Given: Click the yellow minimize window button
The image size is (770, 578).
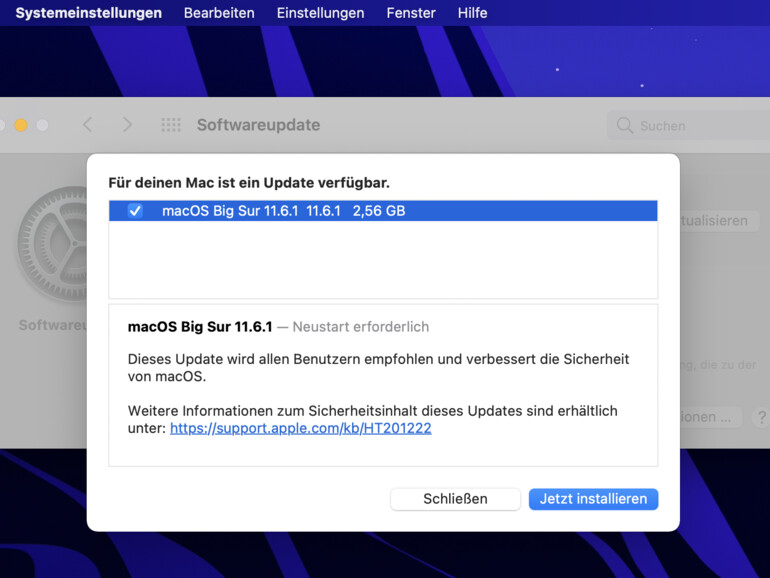Looking at the screenshot, I should point(21,125).
